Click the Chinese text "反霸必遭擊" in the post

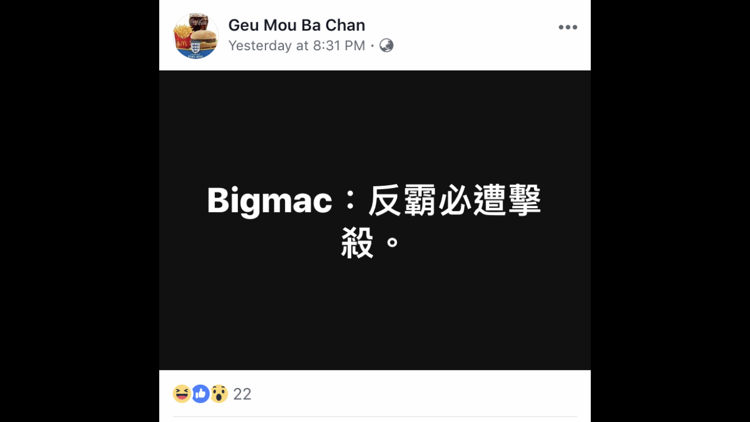pyautogui.click(x=454, y=200)
